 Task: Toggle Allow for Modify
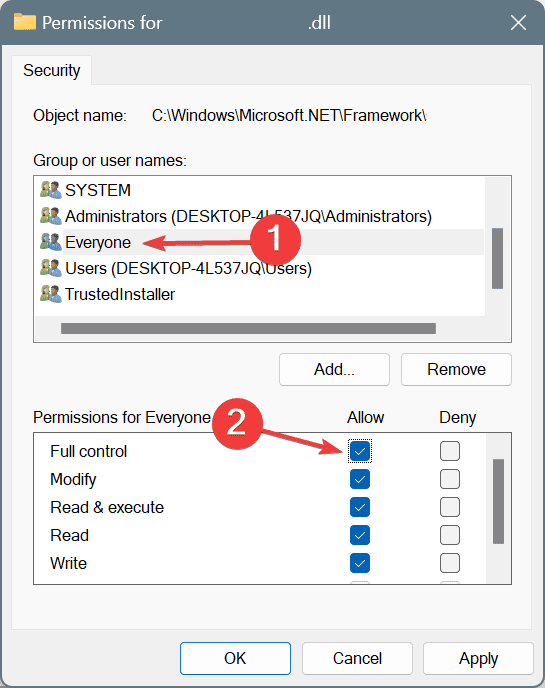[x=360, y=479]
